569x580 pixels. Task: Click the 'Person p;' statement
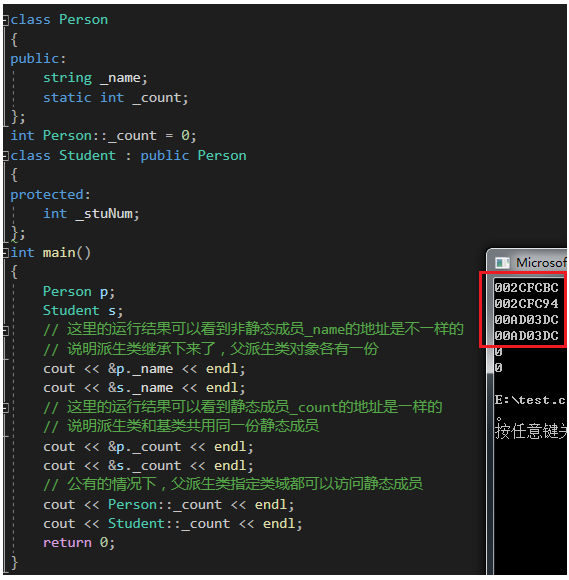coord(79,292)
